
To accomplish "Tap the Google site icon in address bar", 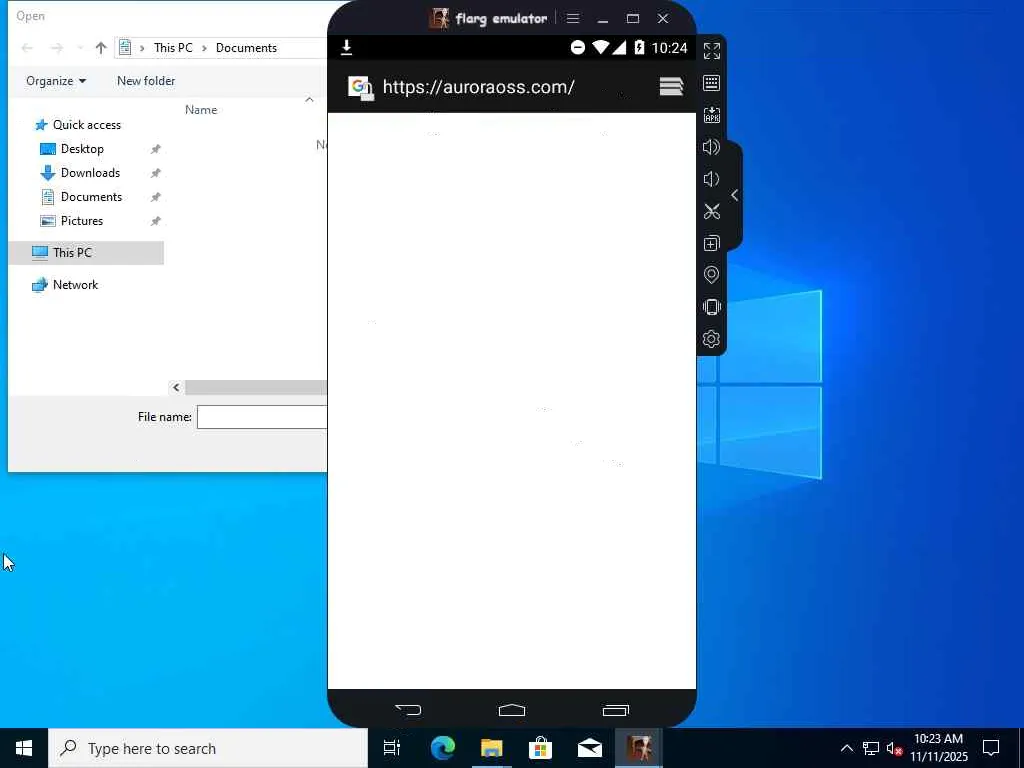I will point(360,88).
